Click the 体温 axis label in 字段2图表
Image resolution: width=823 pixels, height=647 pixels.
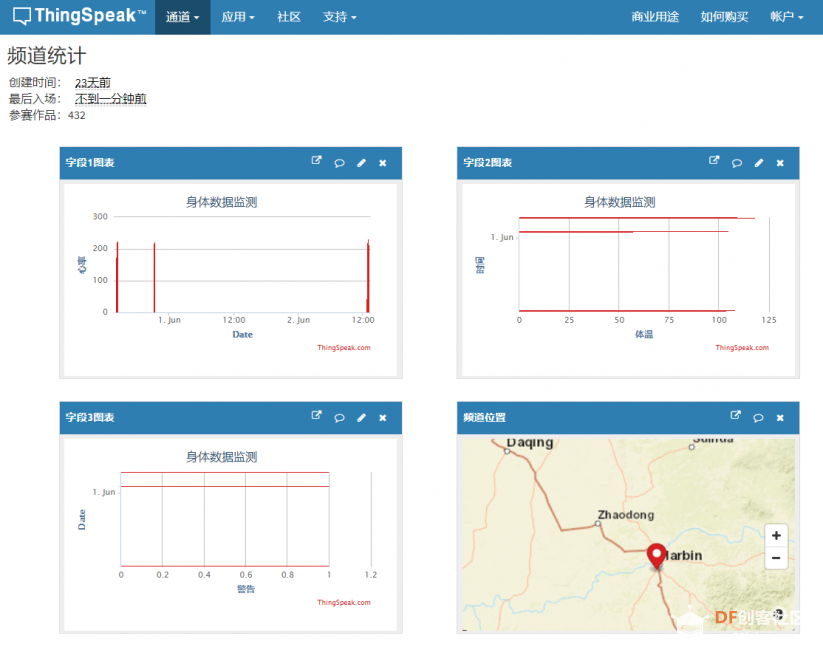644,334
